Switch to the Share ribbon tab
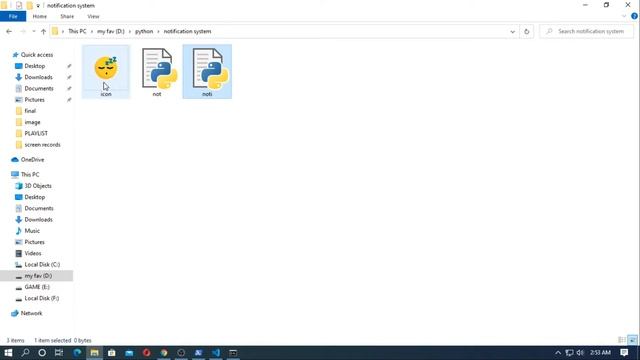 tap(67, 16)
